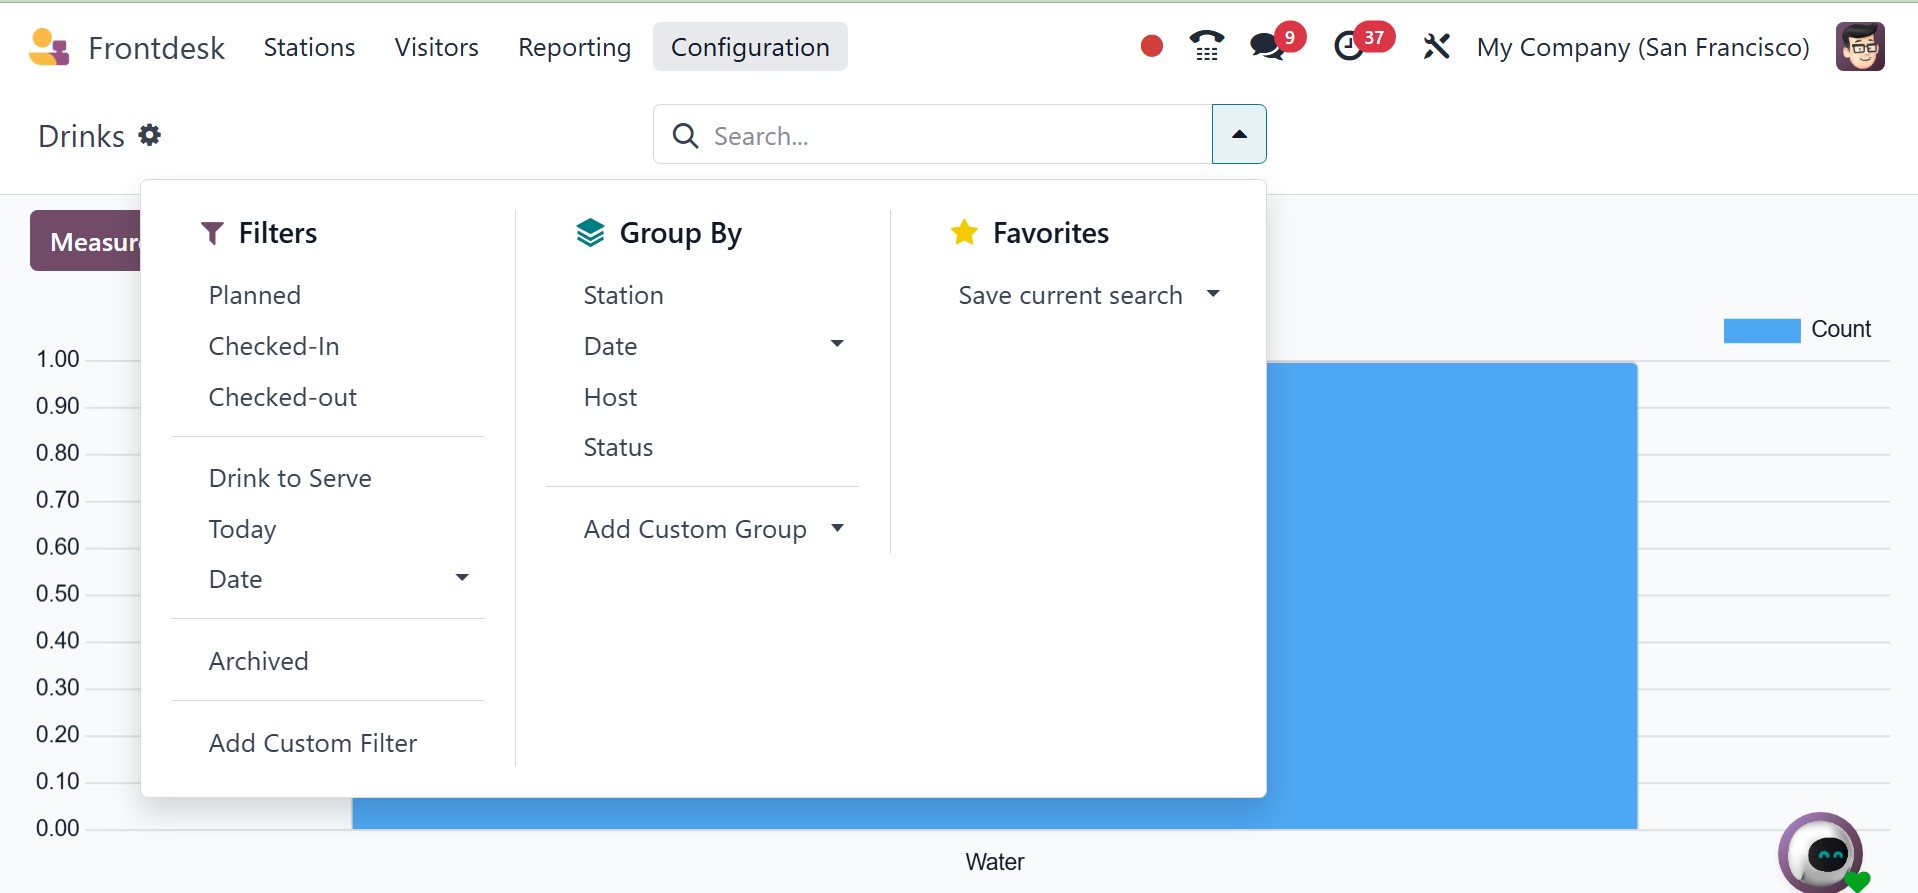The height and width of the screenshot is (893, 1918).
Task: Click the user avatar in top bar
Action: (1859, 47)
